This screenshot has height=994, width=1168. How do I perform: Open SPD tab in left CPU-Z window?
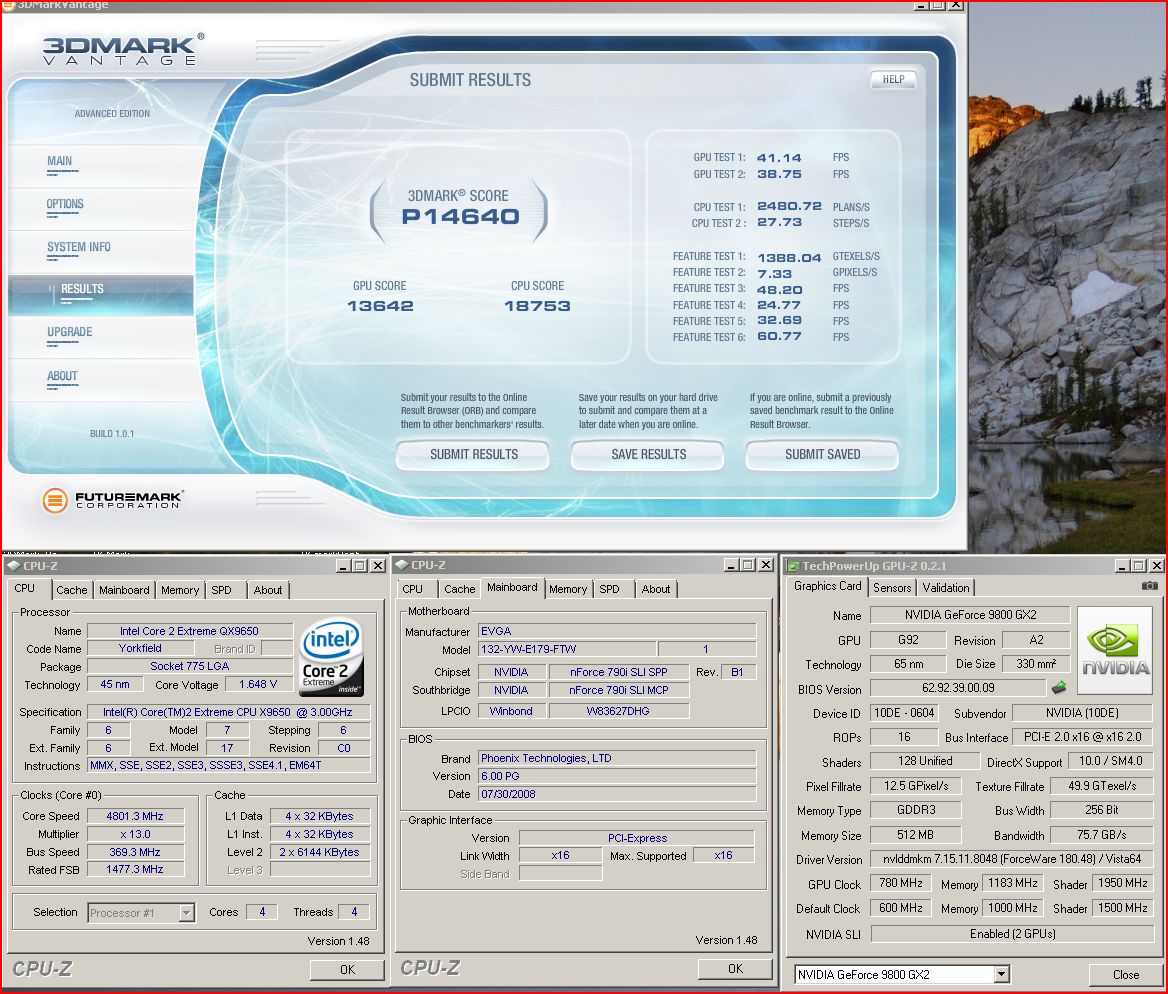221,590
